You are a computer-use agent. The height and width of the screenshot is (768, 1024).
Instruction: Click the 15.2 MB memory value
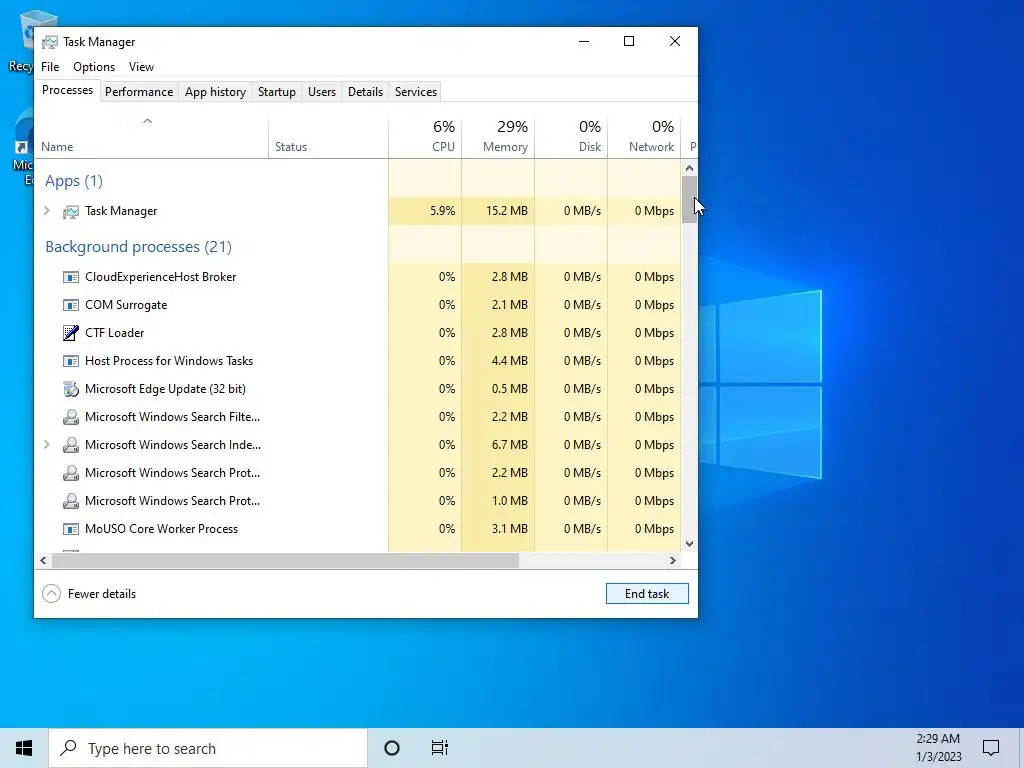507,211
